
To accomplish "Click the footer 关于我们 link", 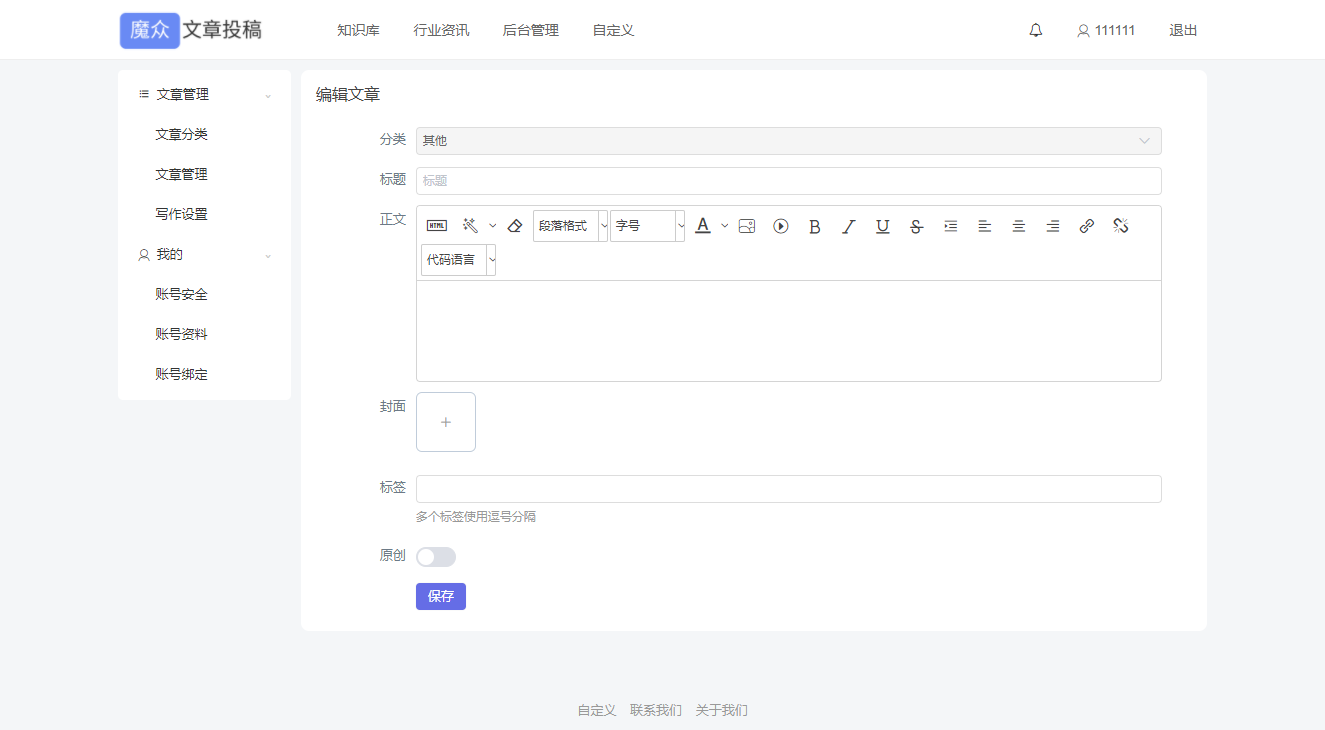I will [x=722, y=711].
